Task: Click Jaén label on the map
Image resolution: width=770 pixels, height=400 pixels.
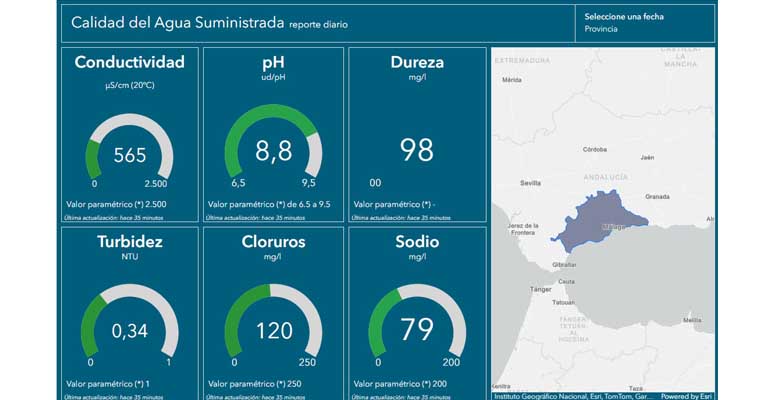Action: coord(647,157)
